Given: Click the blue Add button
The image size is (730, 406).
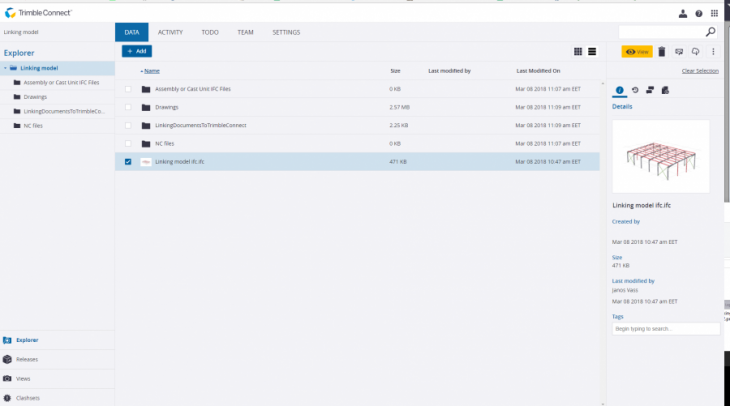Looking at the screenshot, I should (137, 51).
